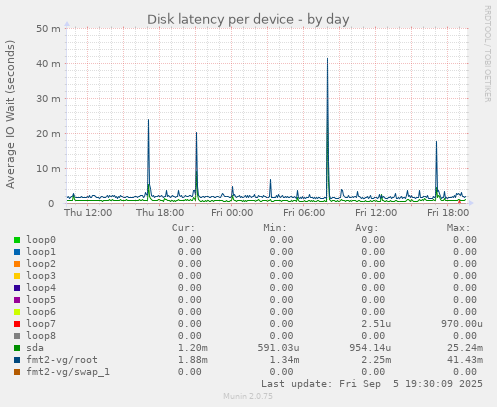This screenshot has height=407, width=497.
Task: Select the fmt2-vg/root legend label
Action: 62,360
